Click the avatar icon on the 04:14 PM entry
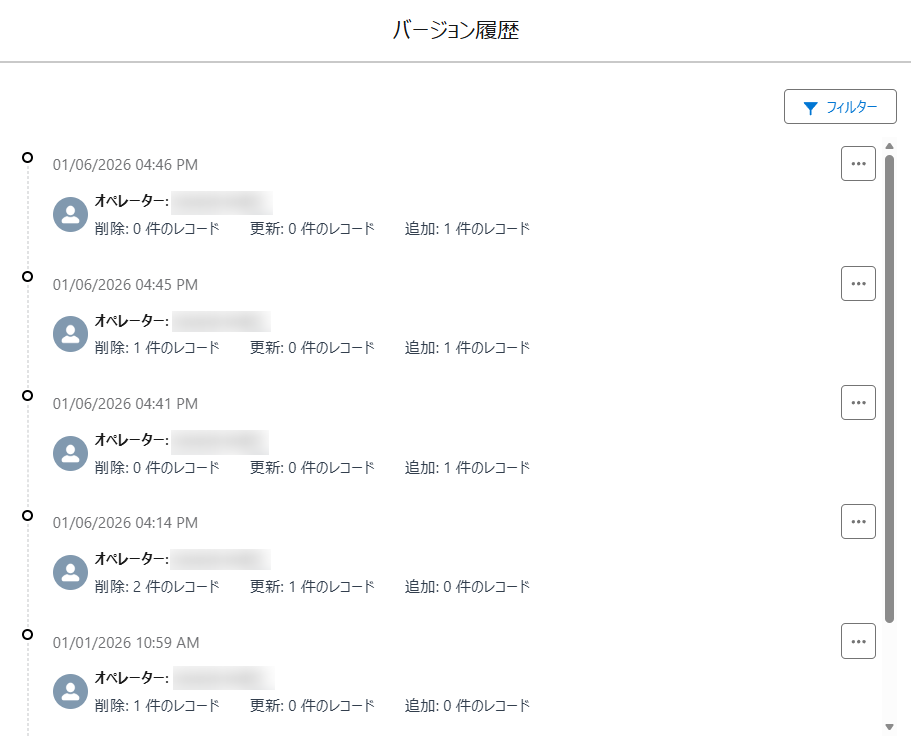Viewport: 911px width, 739px height. pyautogui.click(x=70, y=571)
